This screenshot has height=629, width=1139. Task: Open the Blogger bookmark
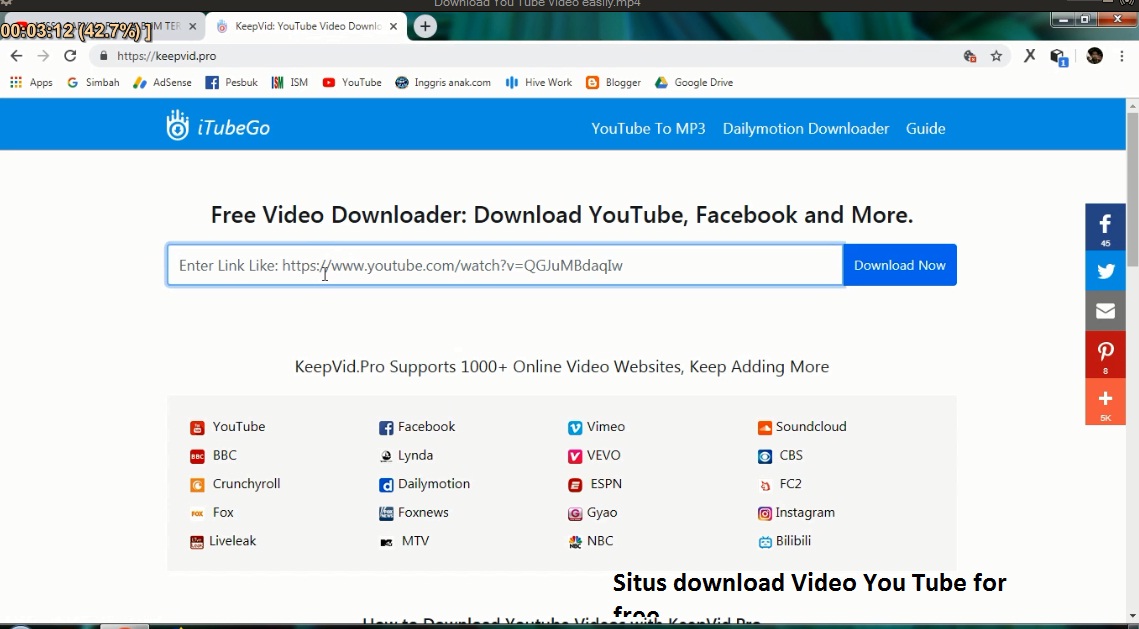tap(614, 83)
